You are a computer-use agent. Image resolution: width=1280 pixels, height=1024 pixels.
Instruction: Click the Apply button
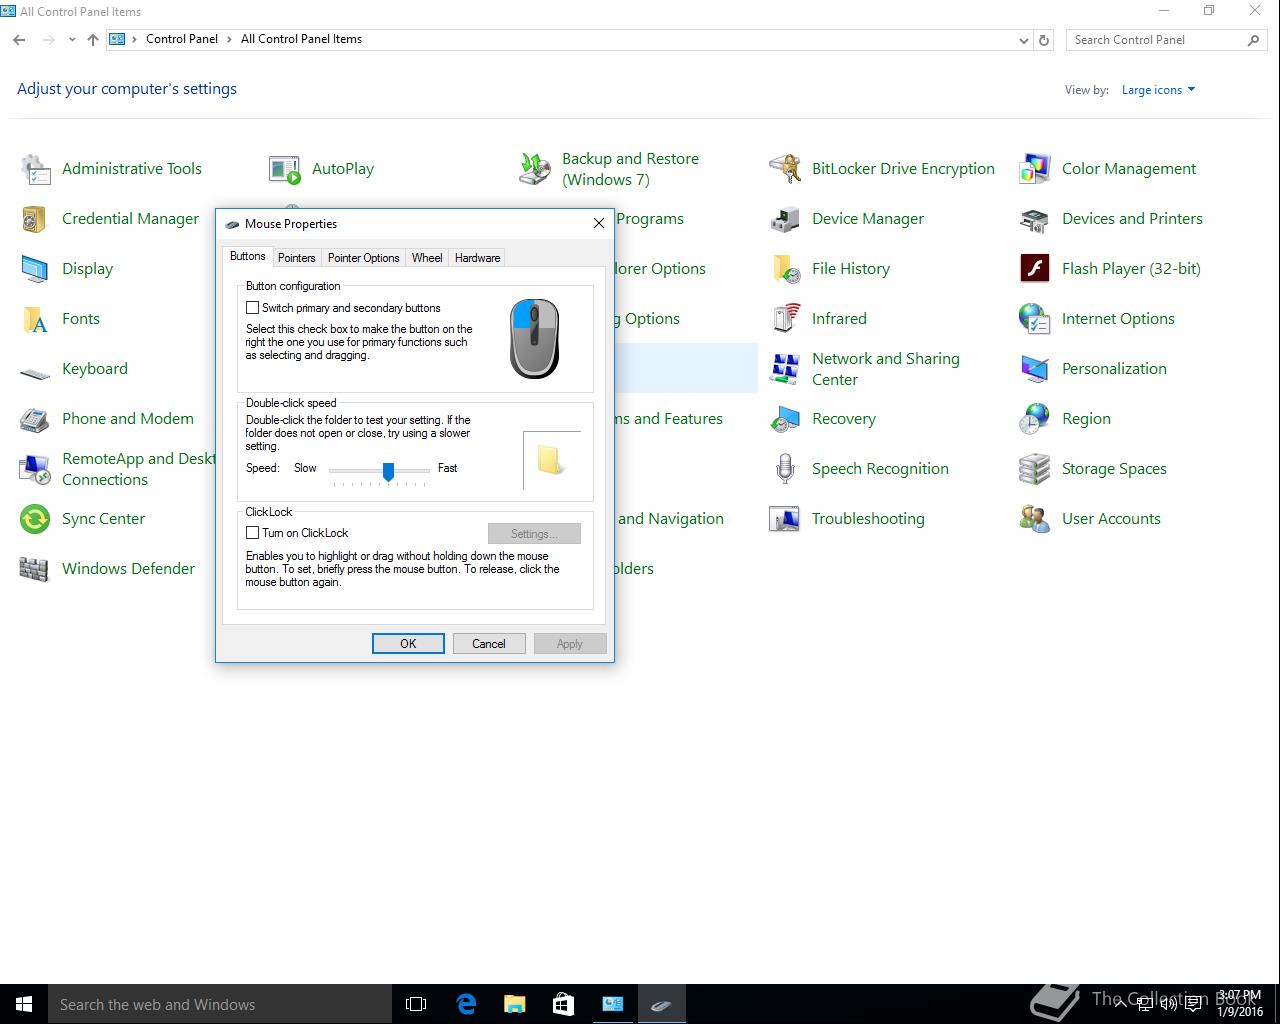point(570,644)
